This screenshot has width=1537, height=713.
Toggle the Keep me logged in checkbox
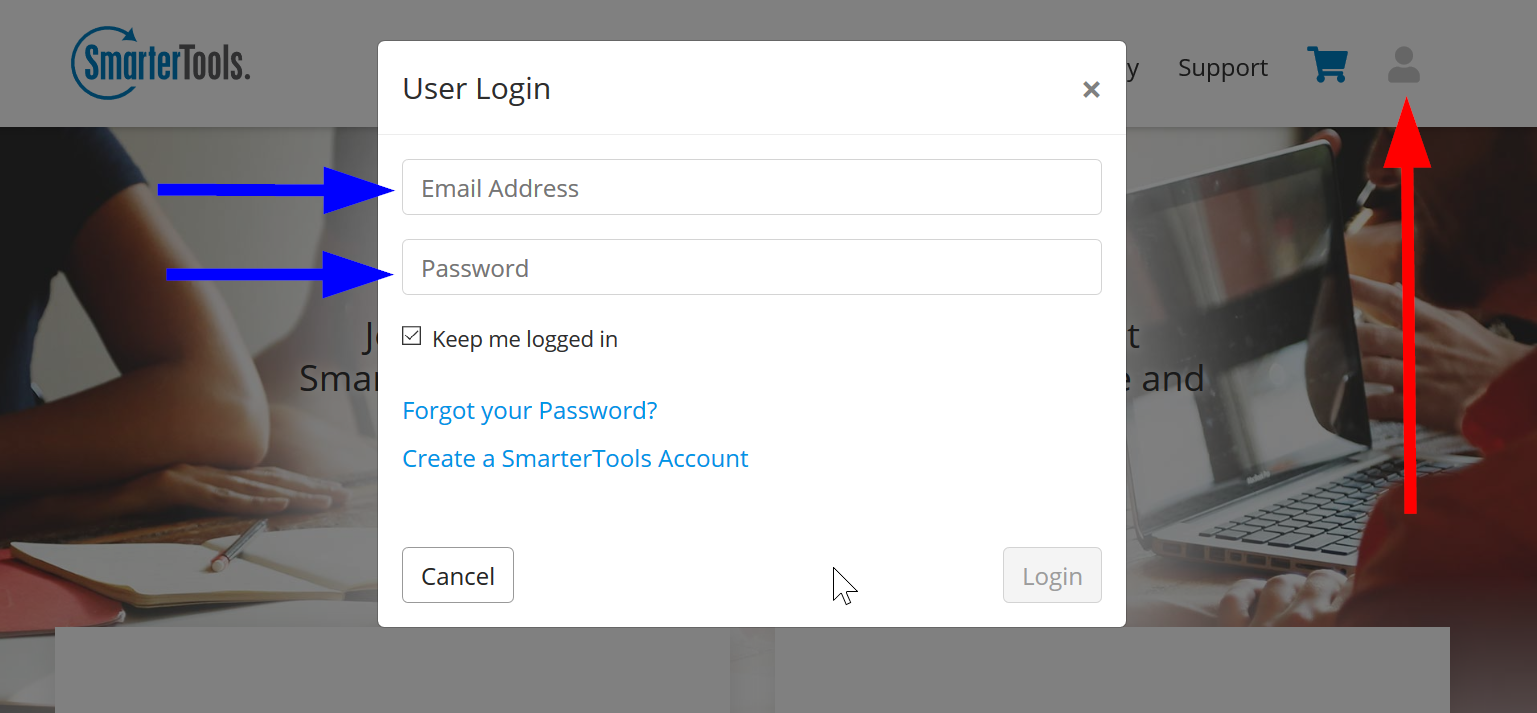pos(412,337)
